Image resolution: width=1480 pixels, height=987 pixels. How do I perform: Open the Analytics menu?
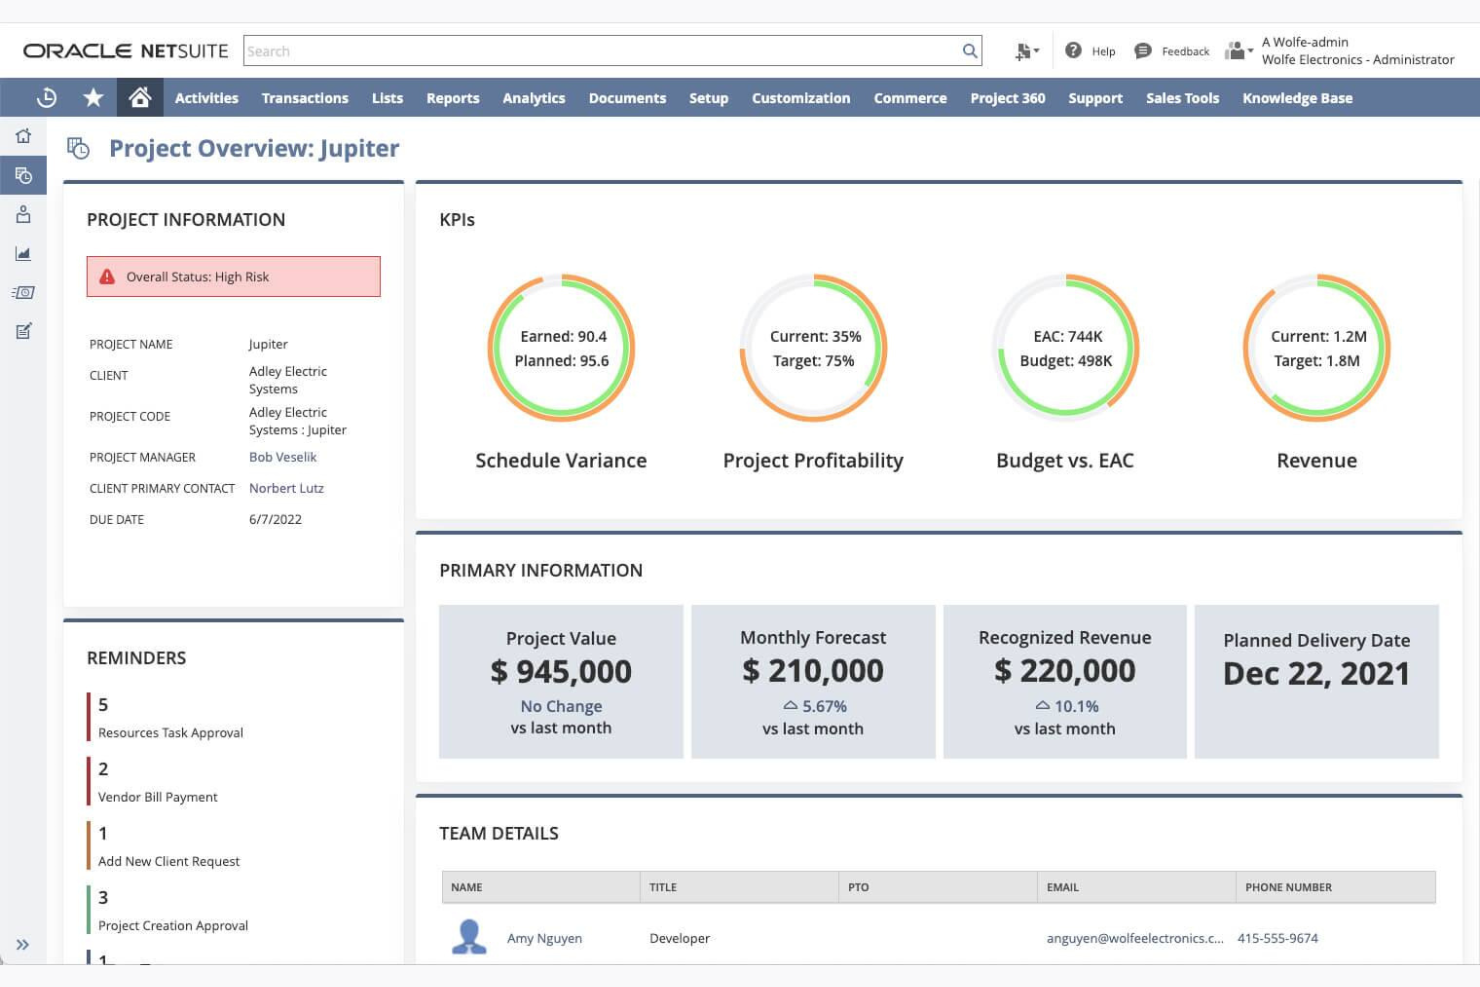click(x=534, y=98)
